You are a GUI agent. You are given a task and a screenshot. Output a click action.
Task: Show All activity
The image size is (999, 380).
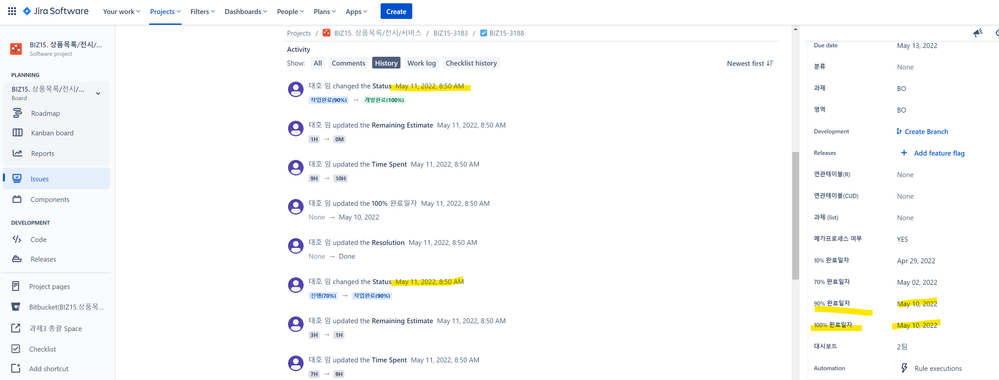pos(317,63)
